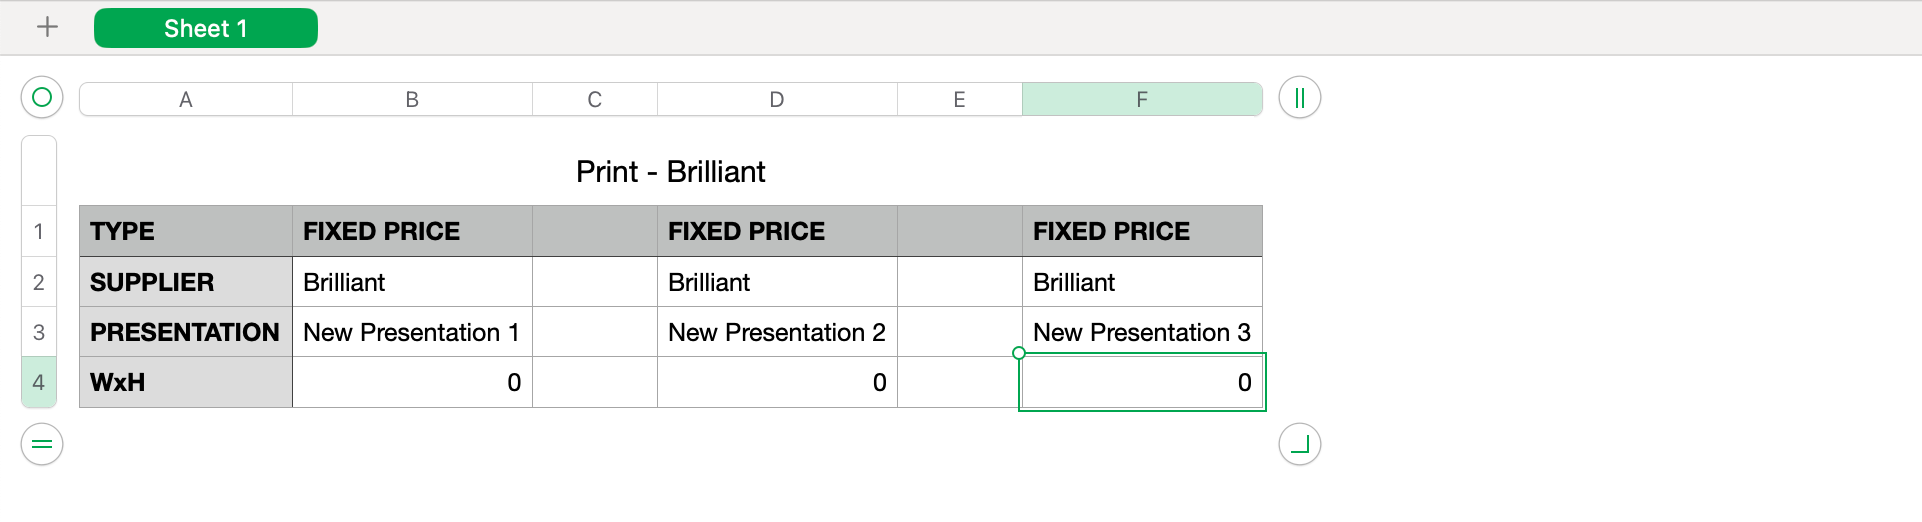Select column E header
The height and width of the screenshot is (522, 1922).
pos(959,99)
